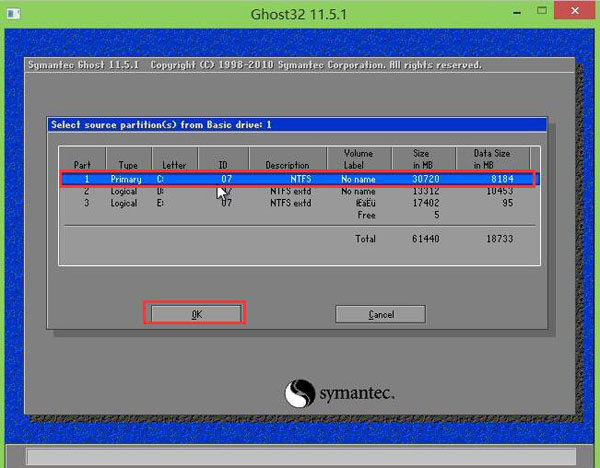Image resolution: width=600 pixels, height=468 pixels.
Task: Click data size 8184 in the first row
Action: pyautogui.click(x=502, y=179)
